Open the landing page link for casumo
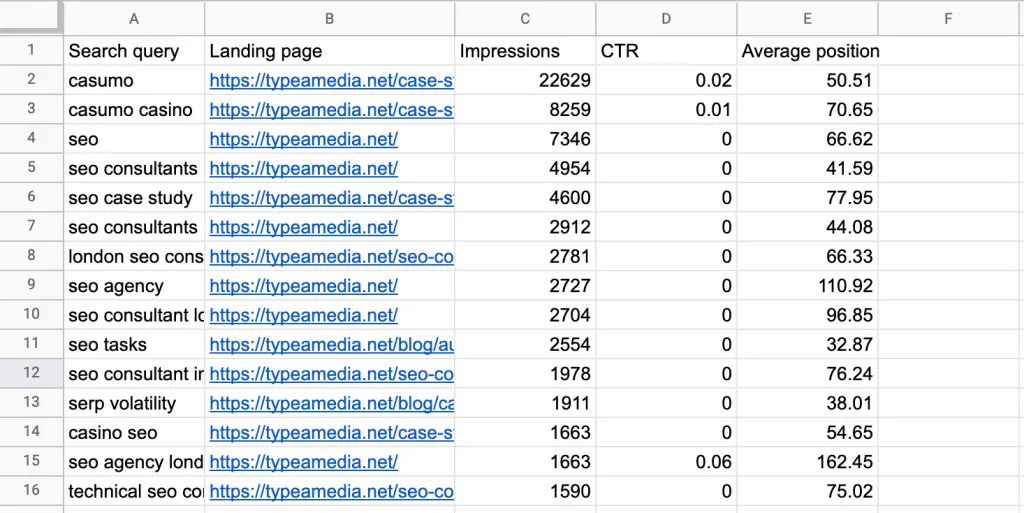This screenshot has width=1024, height=513. (331, 81)
